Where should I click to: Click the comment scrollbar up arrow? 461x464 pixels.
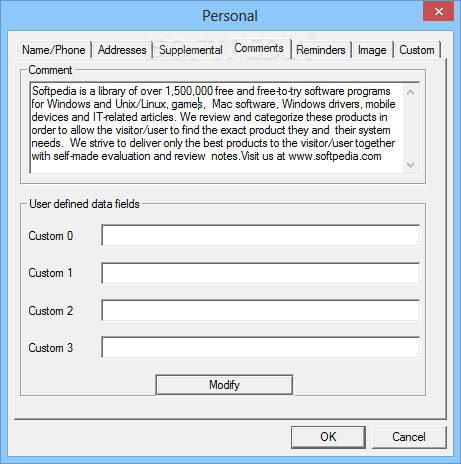(411, 92)
